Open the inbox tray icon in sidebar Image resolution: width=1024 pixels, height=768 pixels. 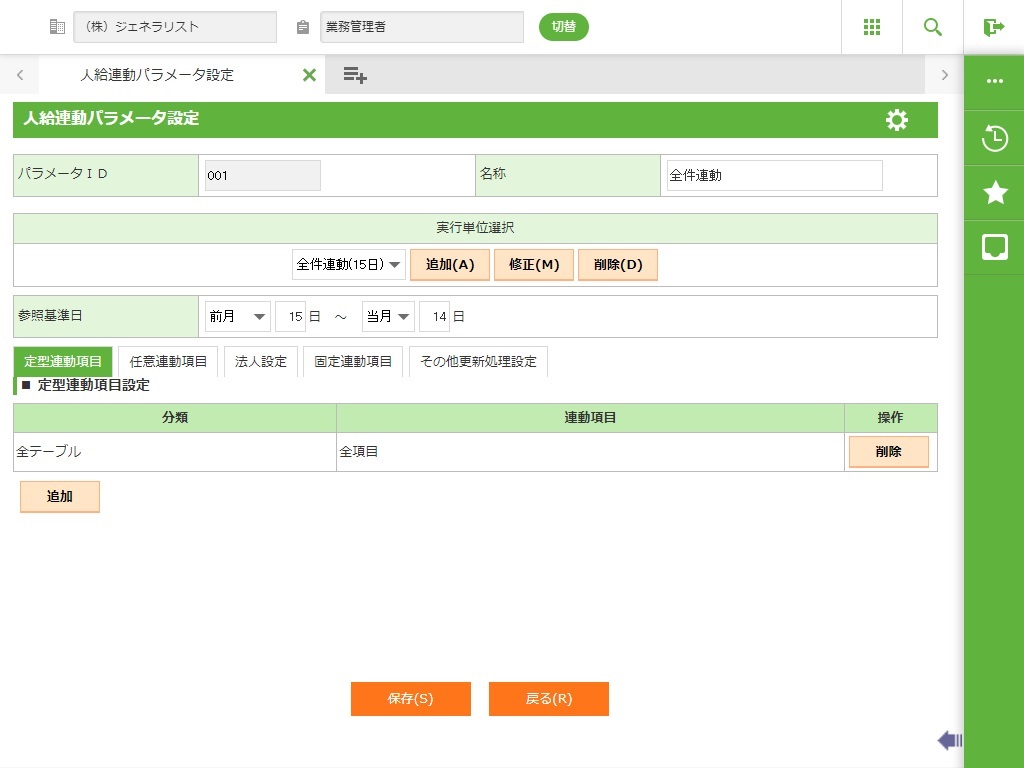[995, 247]
